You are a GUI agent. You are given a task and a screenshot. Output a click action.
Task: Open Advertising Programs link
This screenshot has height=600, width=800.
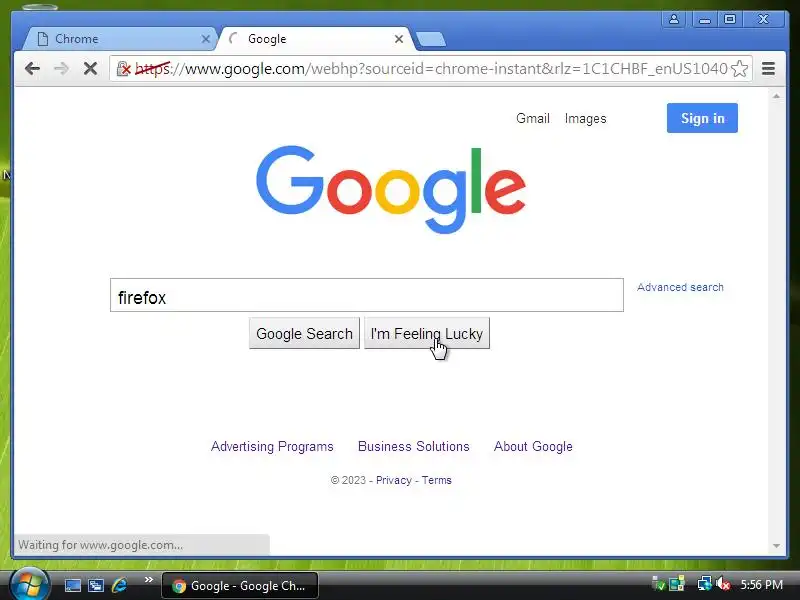[x=272, y=446]
